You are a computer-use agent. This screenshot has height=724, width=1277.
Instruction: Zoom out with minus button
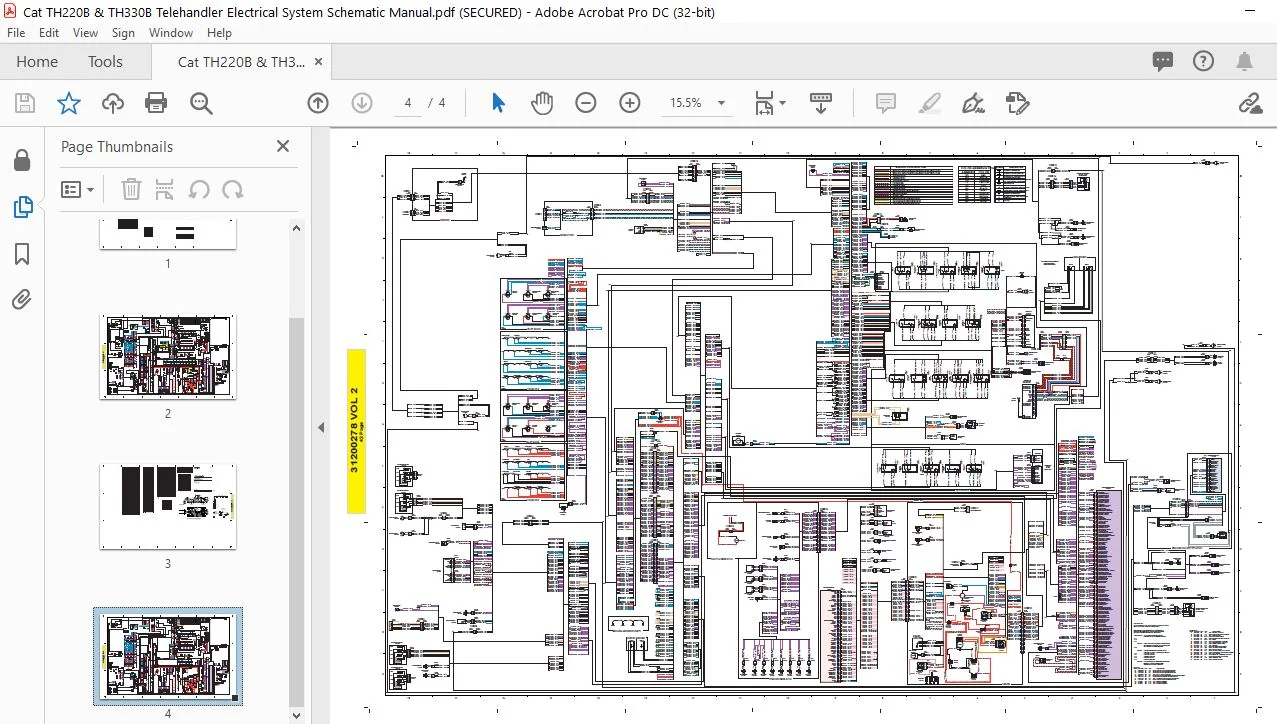pyautogui.click(x=586, y=103)
